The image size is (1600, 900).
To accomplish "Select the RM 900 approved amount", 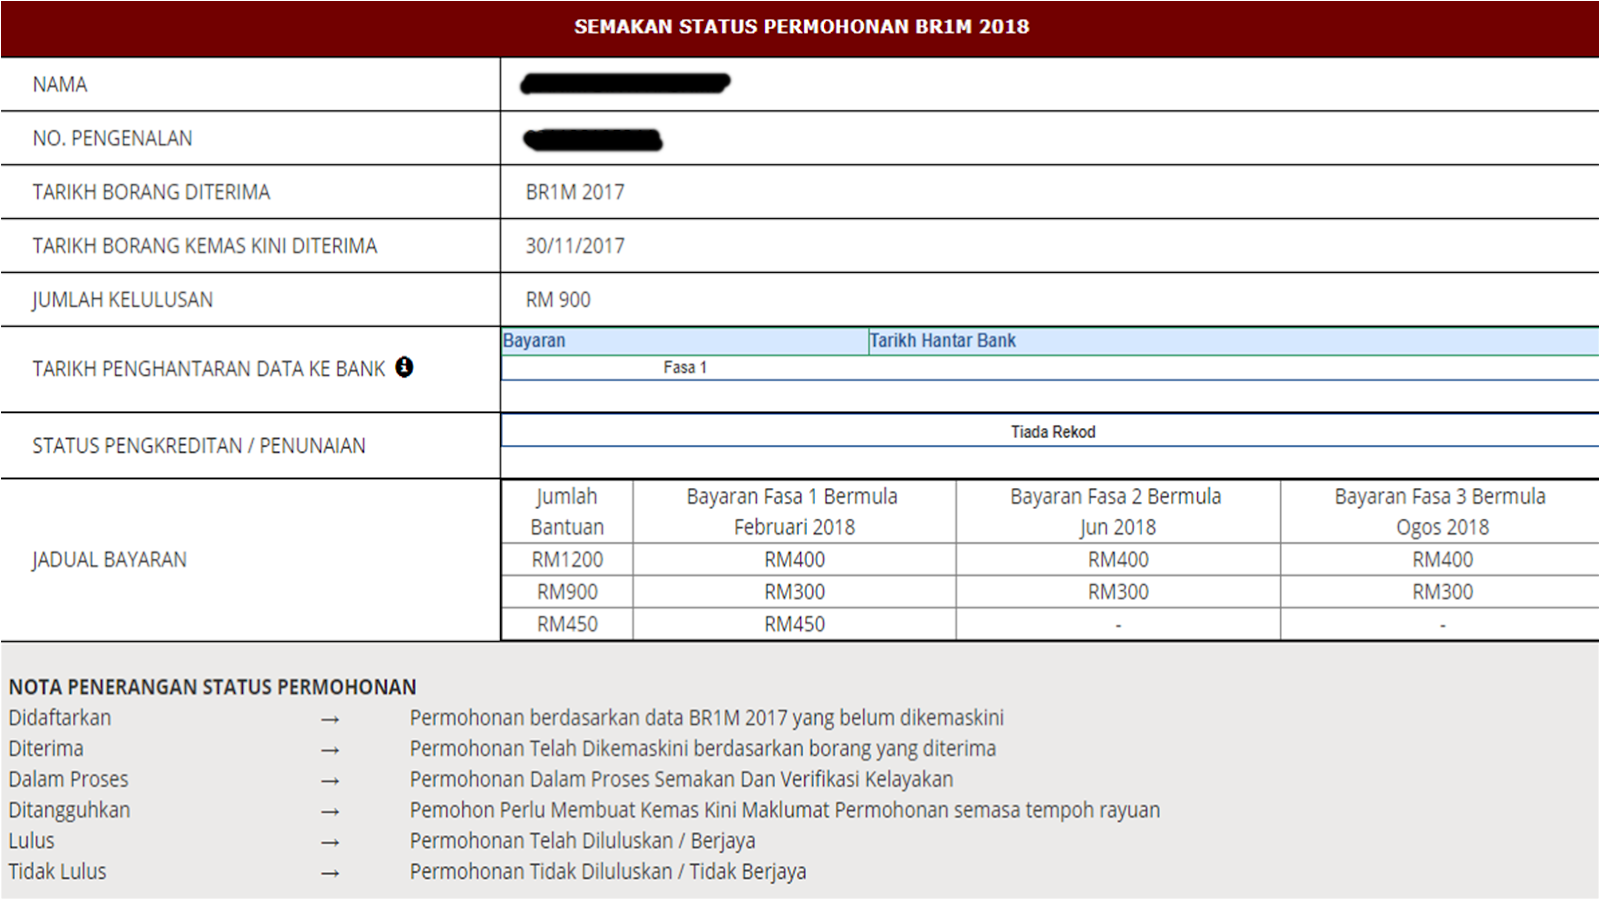I will point(558,300).
